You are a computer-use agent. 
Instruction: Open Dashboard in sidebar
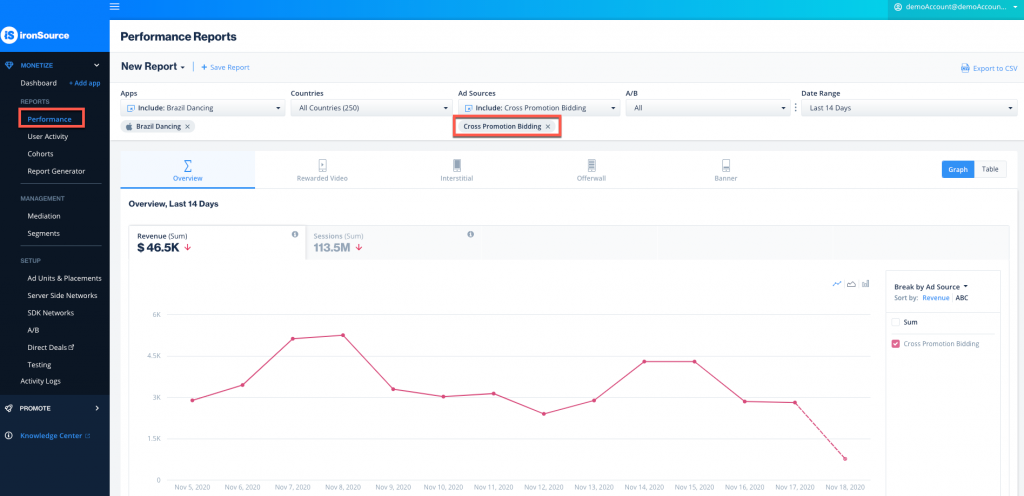(x=38, y=84)
